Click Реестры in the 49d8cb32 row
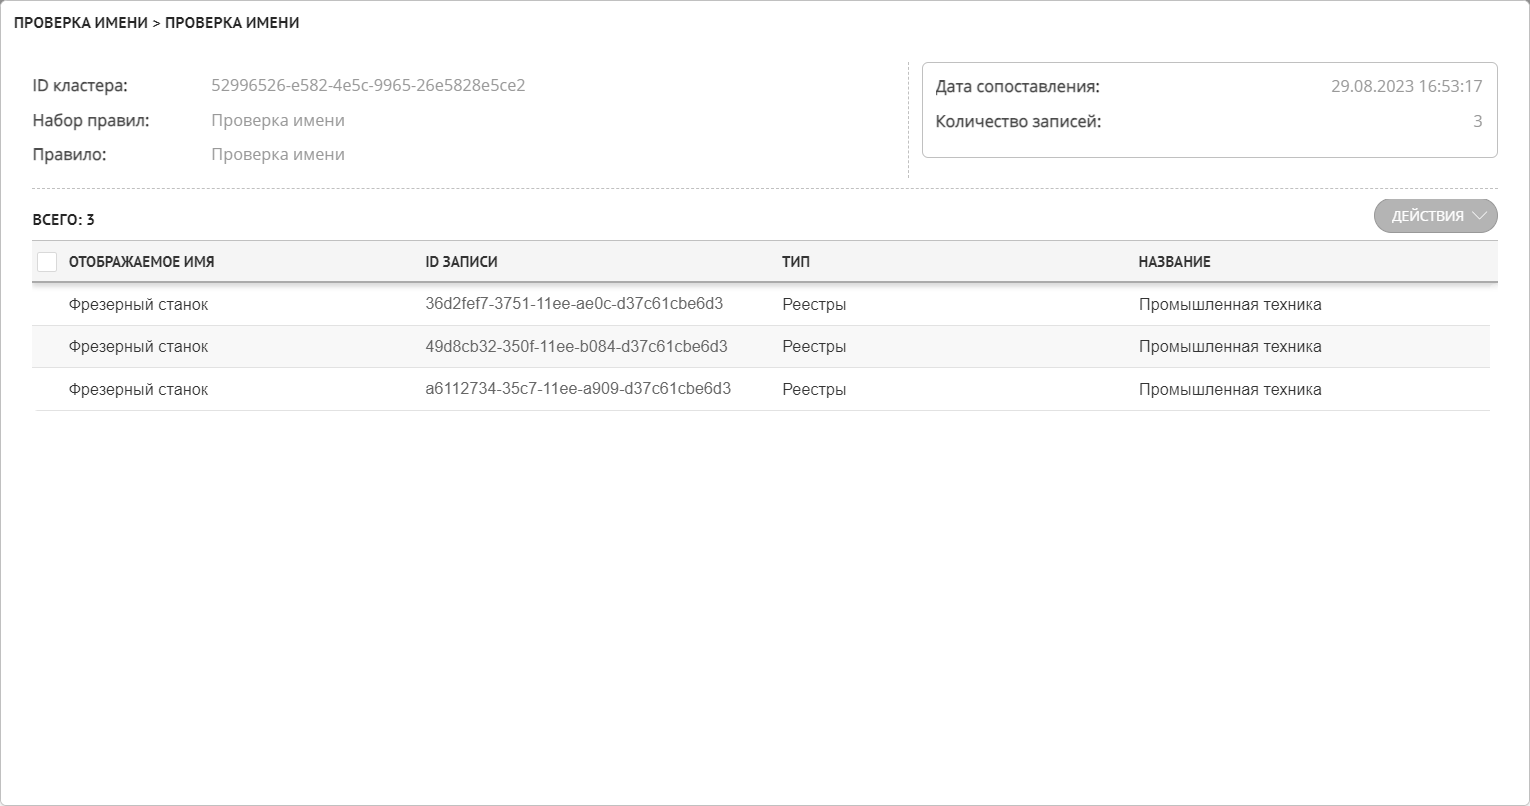Image resolution: width=1530 pixels, height=806 pixels. [814, 347]
